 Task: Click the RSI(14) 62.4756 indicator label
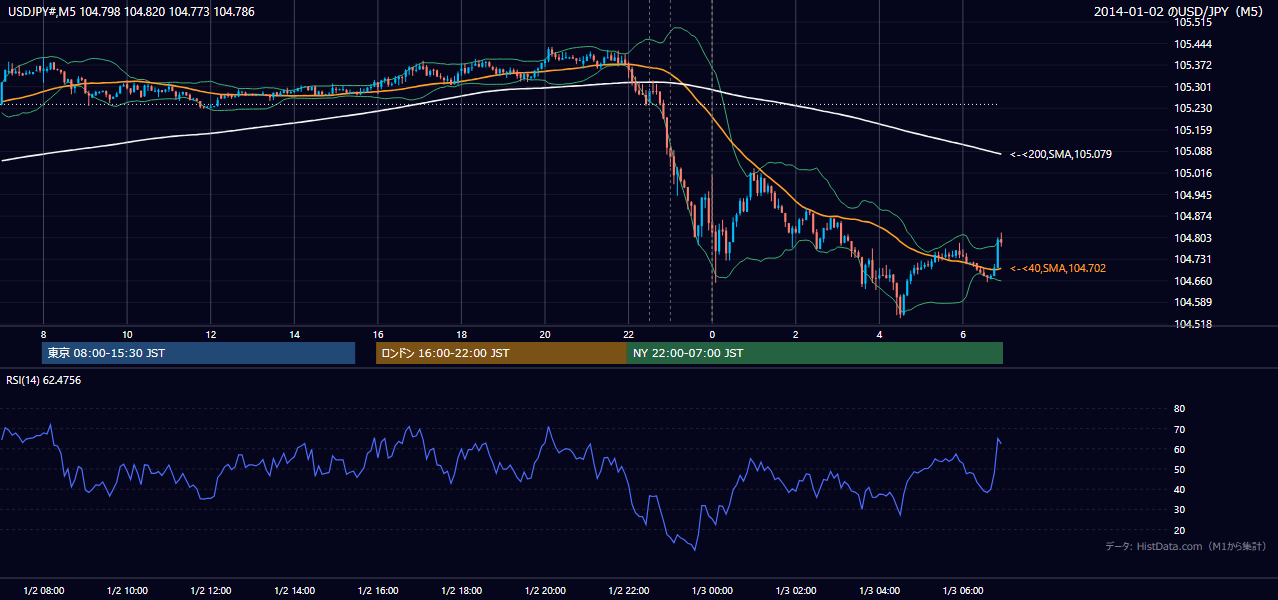click(x=44, y=380)
